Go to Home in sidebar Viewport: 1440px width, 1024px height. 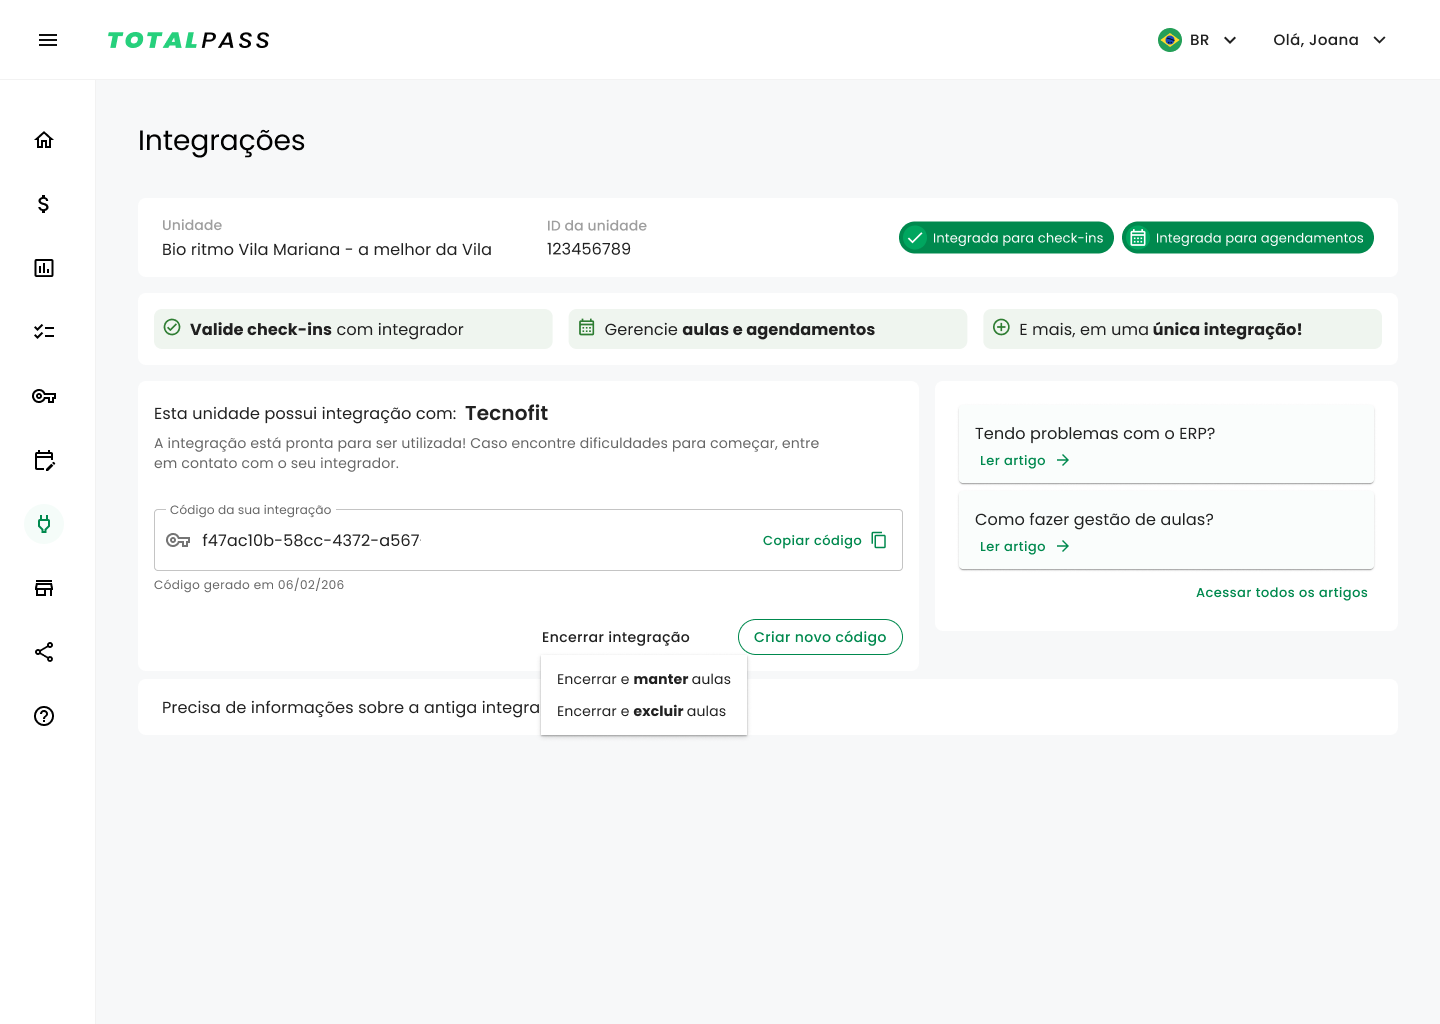tap(44, 140)
